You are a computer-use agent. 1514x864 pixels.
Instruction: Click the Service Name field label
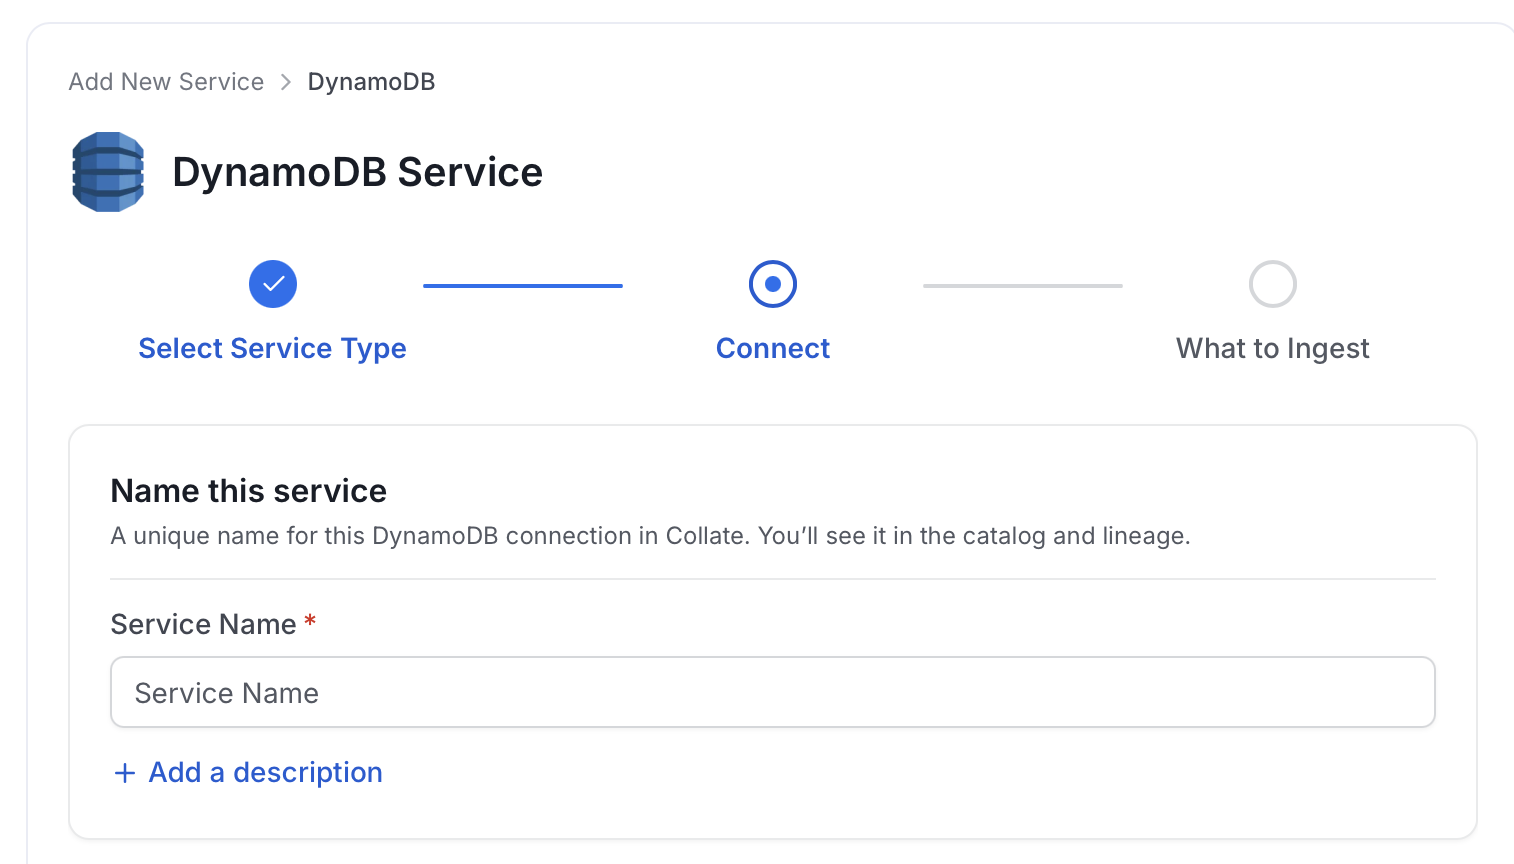[203, 624]
